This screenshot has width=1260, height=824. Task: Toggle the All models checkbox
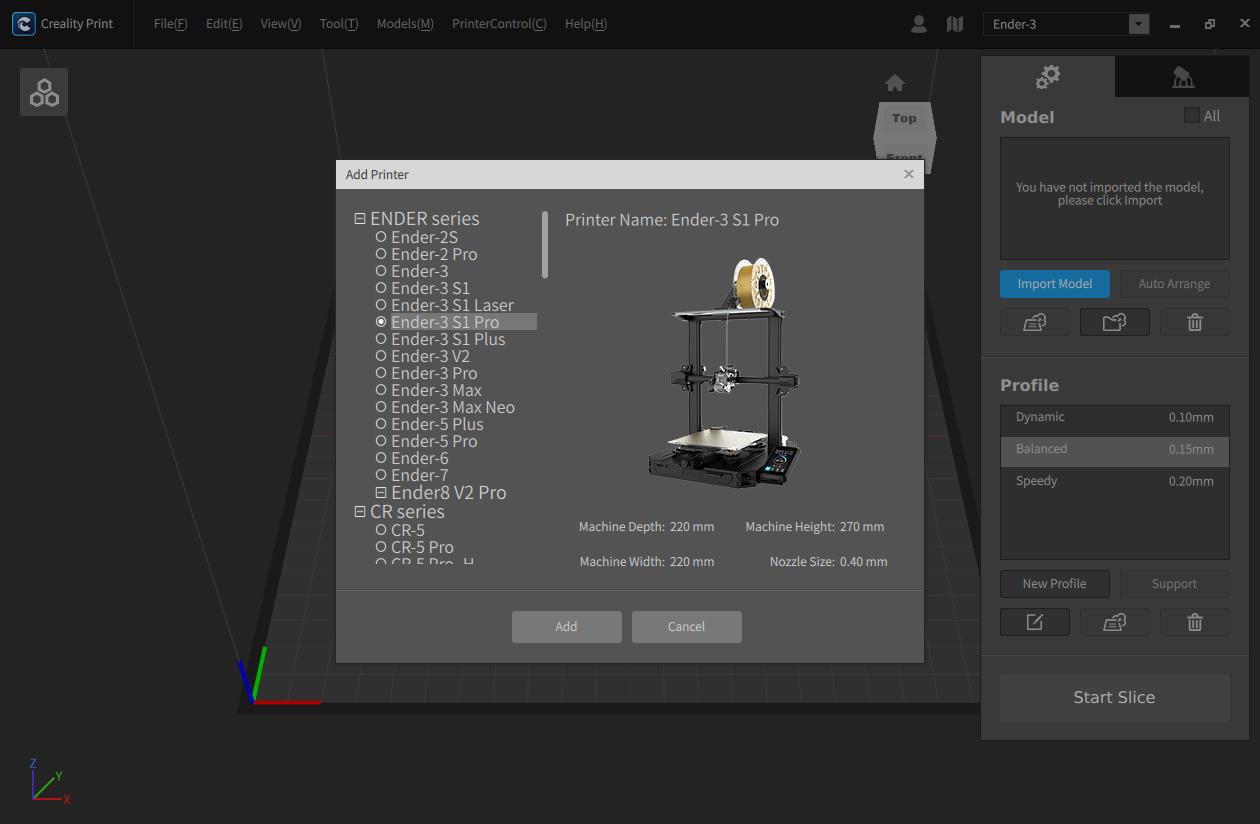[x=1191, y=116]
